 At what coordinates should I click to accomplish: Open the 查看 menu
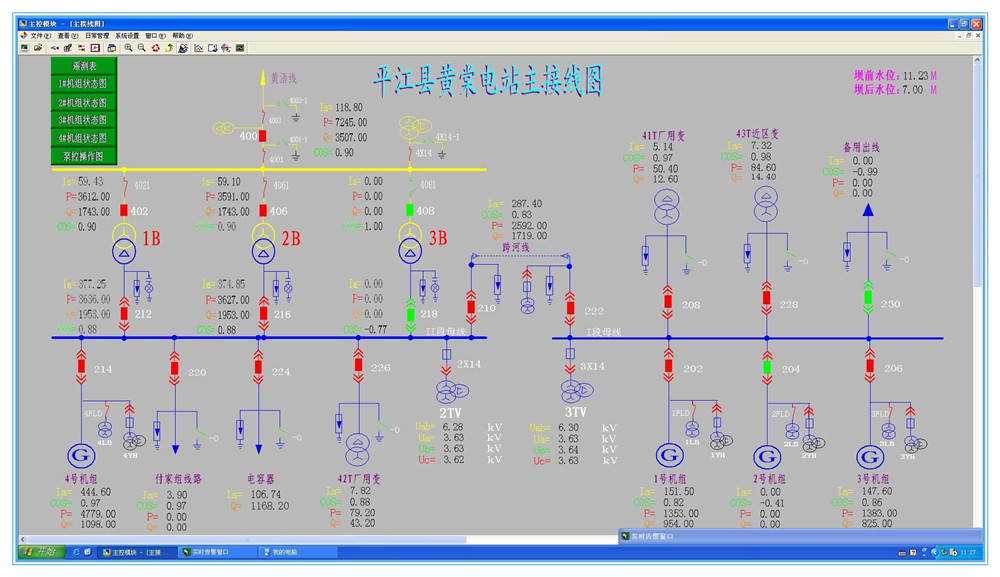pos(67,35)
